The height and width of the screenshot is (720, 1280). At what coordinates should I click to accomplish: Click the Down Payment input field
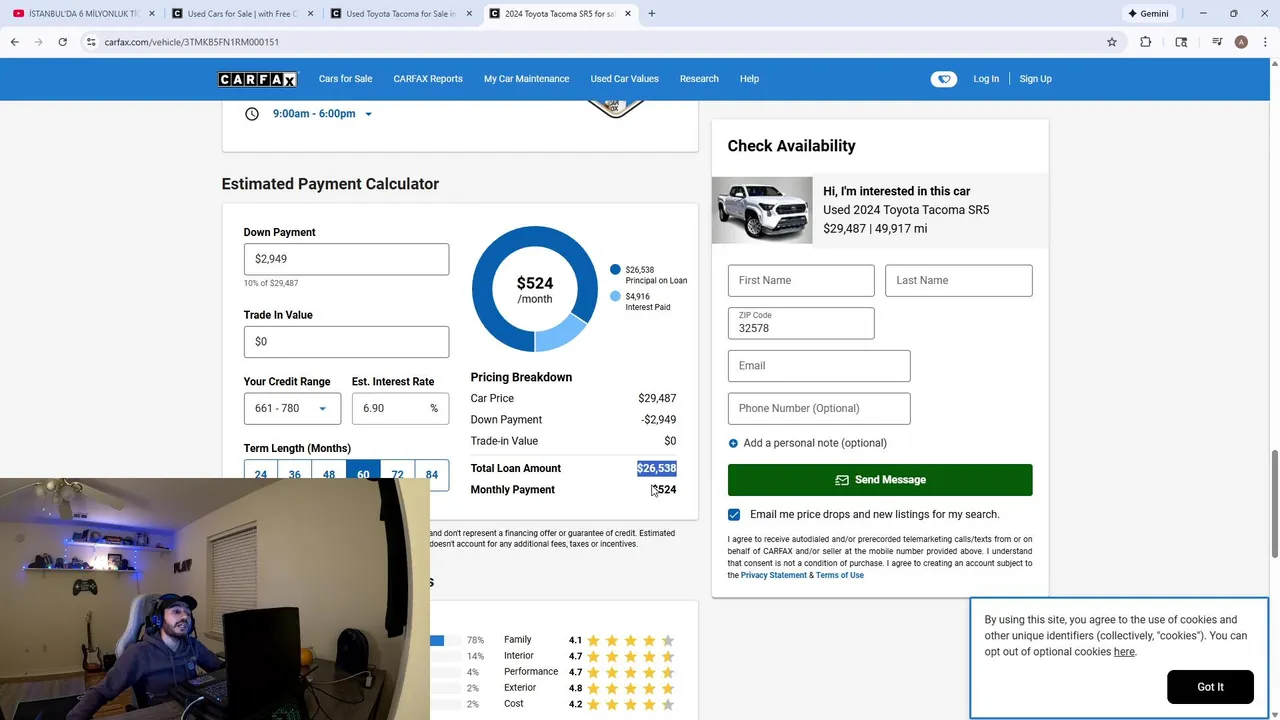click(346, 259)
